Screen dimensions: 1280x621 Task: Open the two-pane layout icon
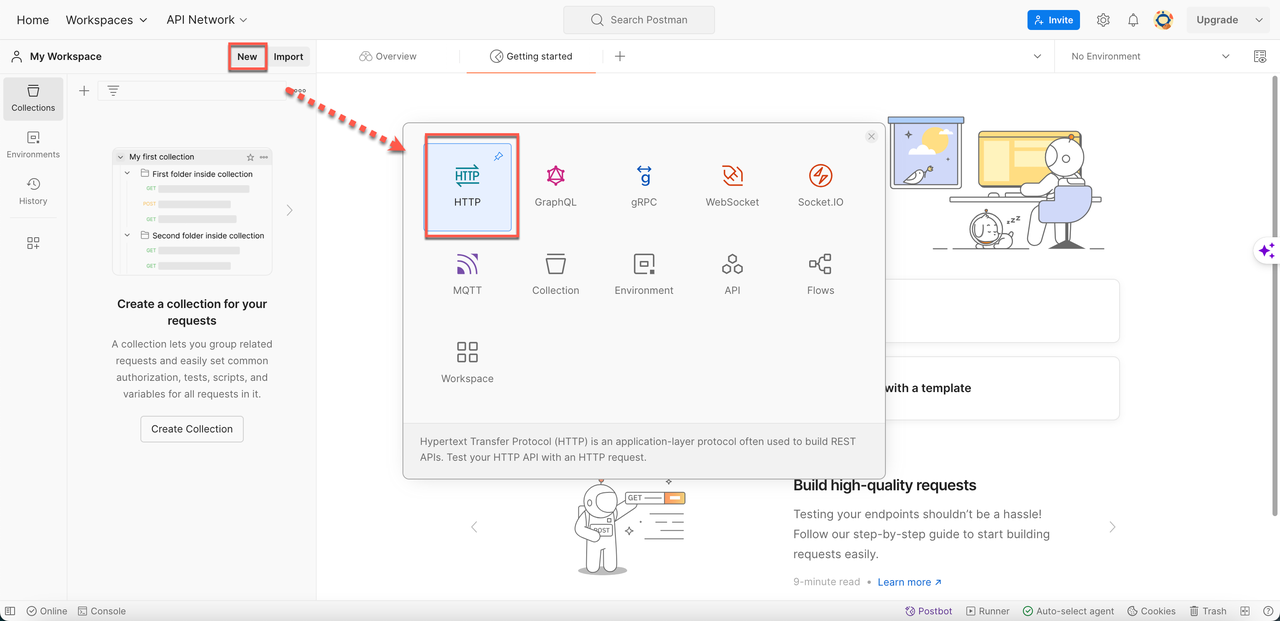point(1244,611)
